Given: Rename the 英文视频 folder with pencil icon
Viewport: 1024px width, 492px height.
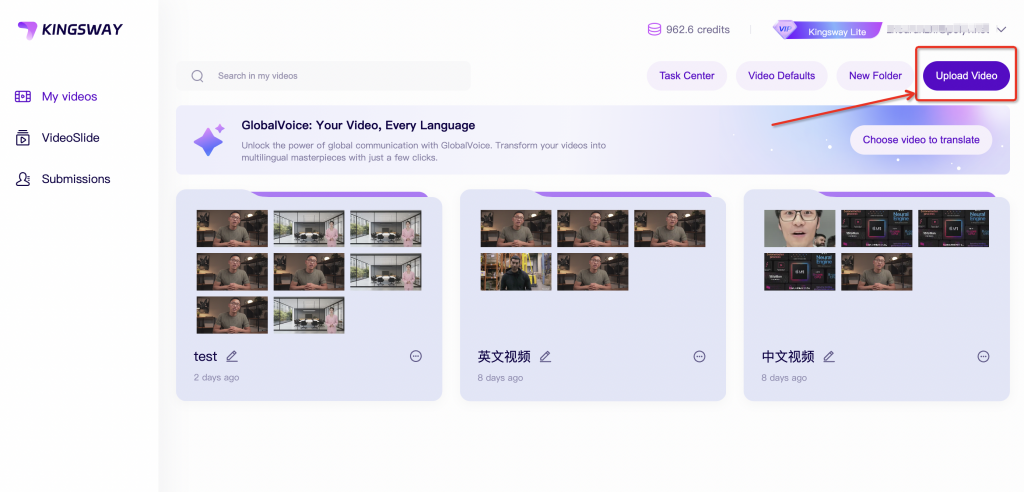Looking at the screenshot, I should [545, 357].
